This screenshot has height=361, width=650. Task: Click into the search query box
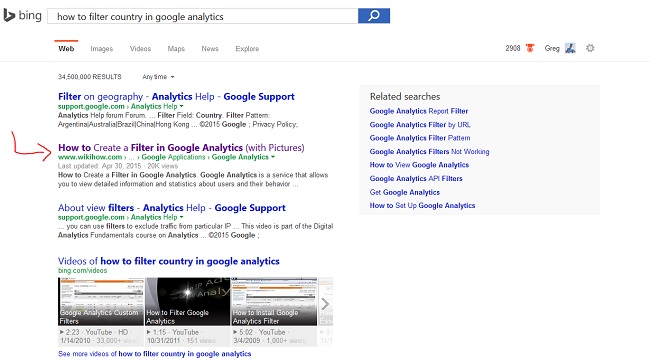click(x=203, y=16)
